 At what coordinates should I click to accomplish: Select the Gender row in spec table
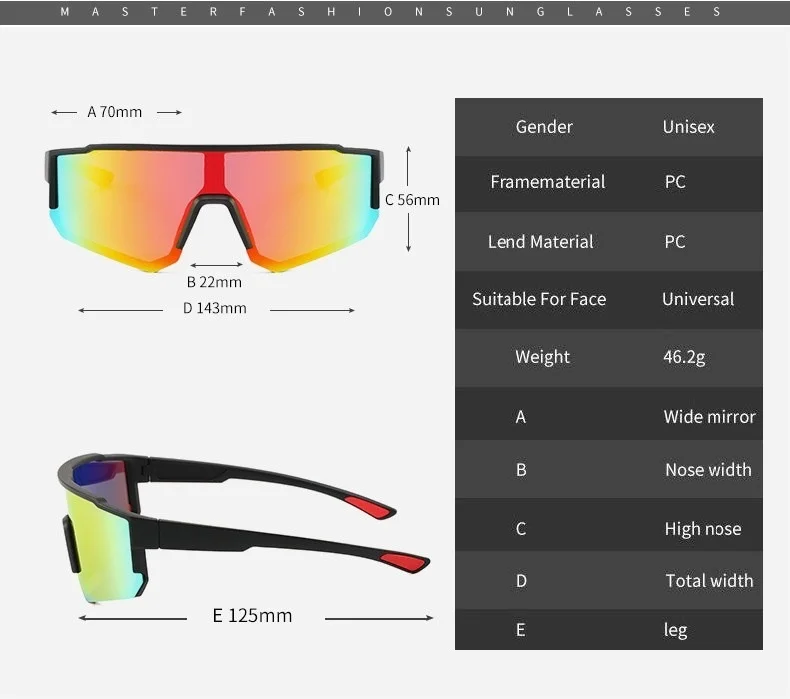click(x=609, y=127)
